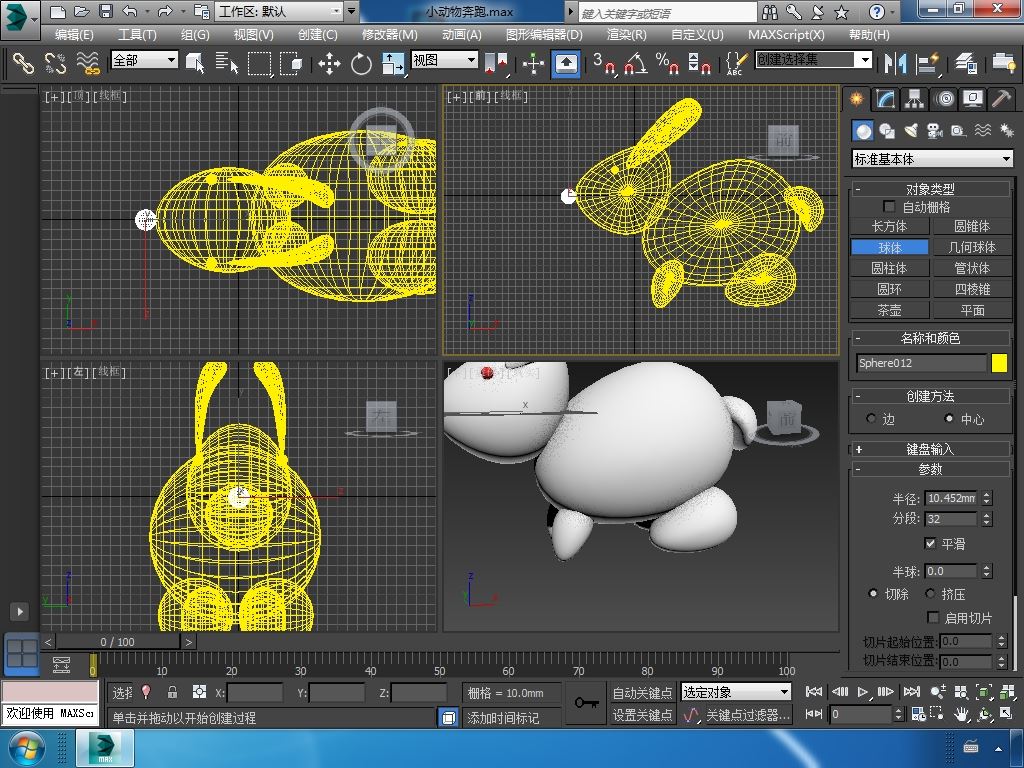1024x768 pixels.
Task: Click the 设置关键点 set key button
Action: (x=642, y=715)
